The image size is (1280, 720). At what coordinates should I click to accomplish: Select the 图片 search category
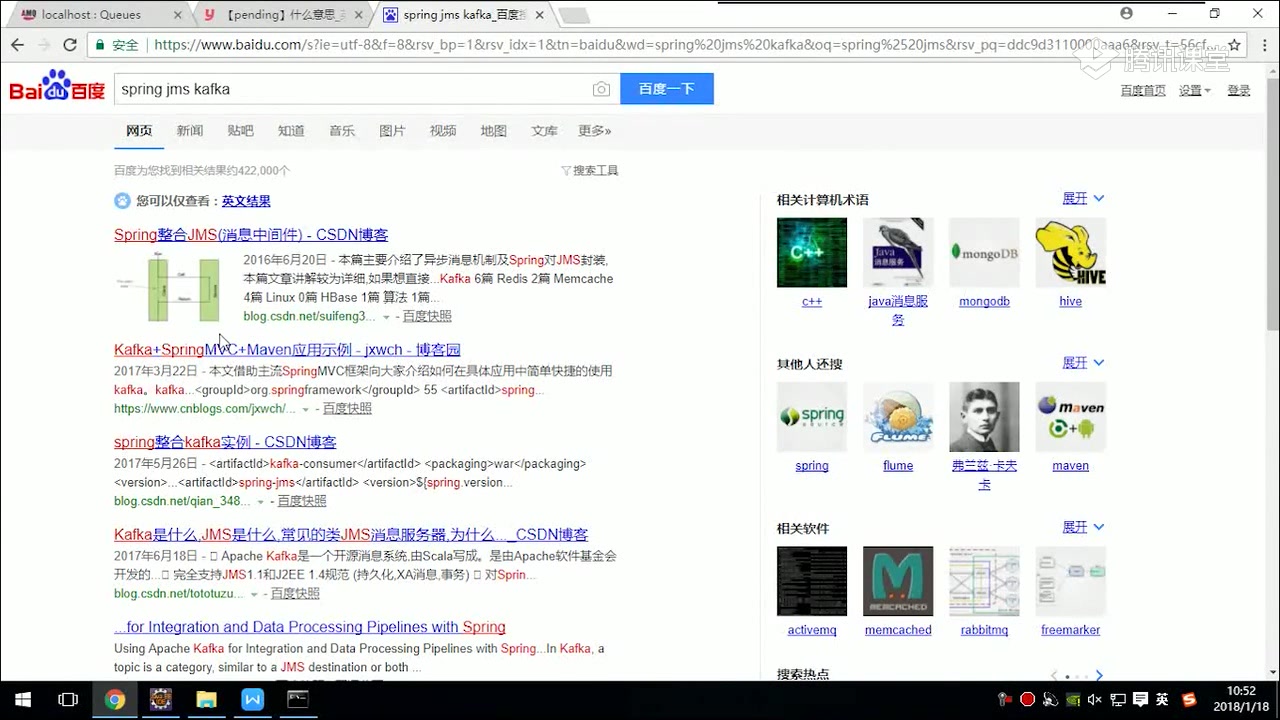pos(392,131)
